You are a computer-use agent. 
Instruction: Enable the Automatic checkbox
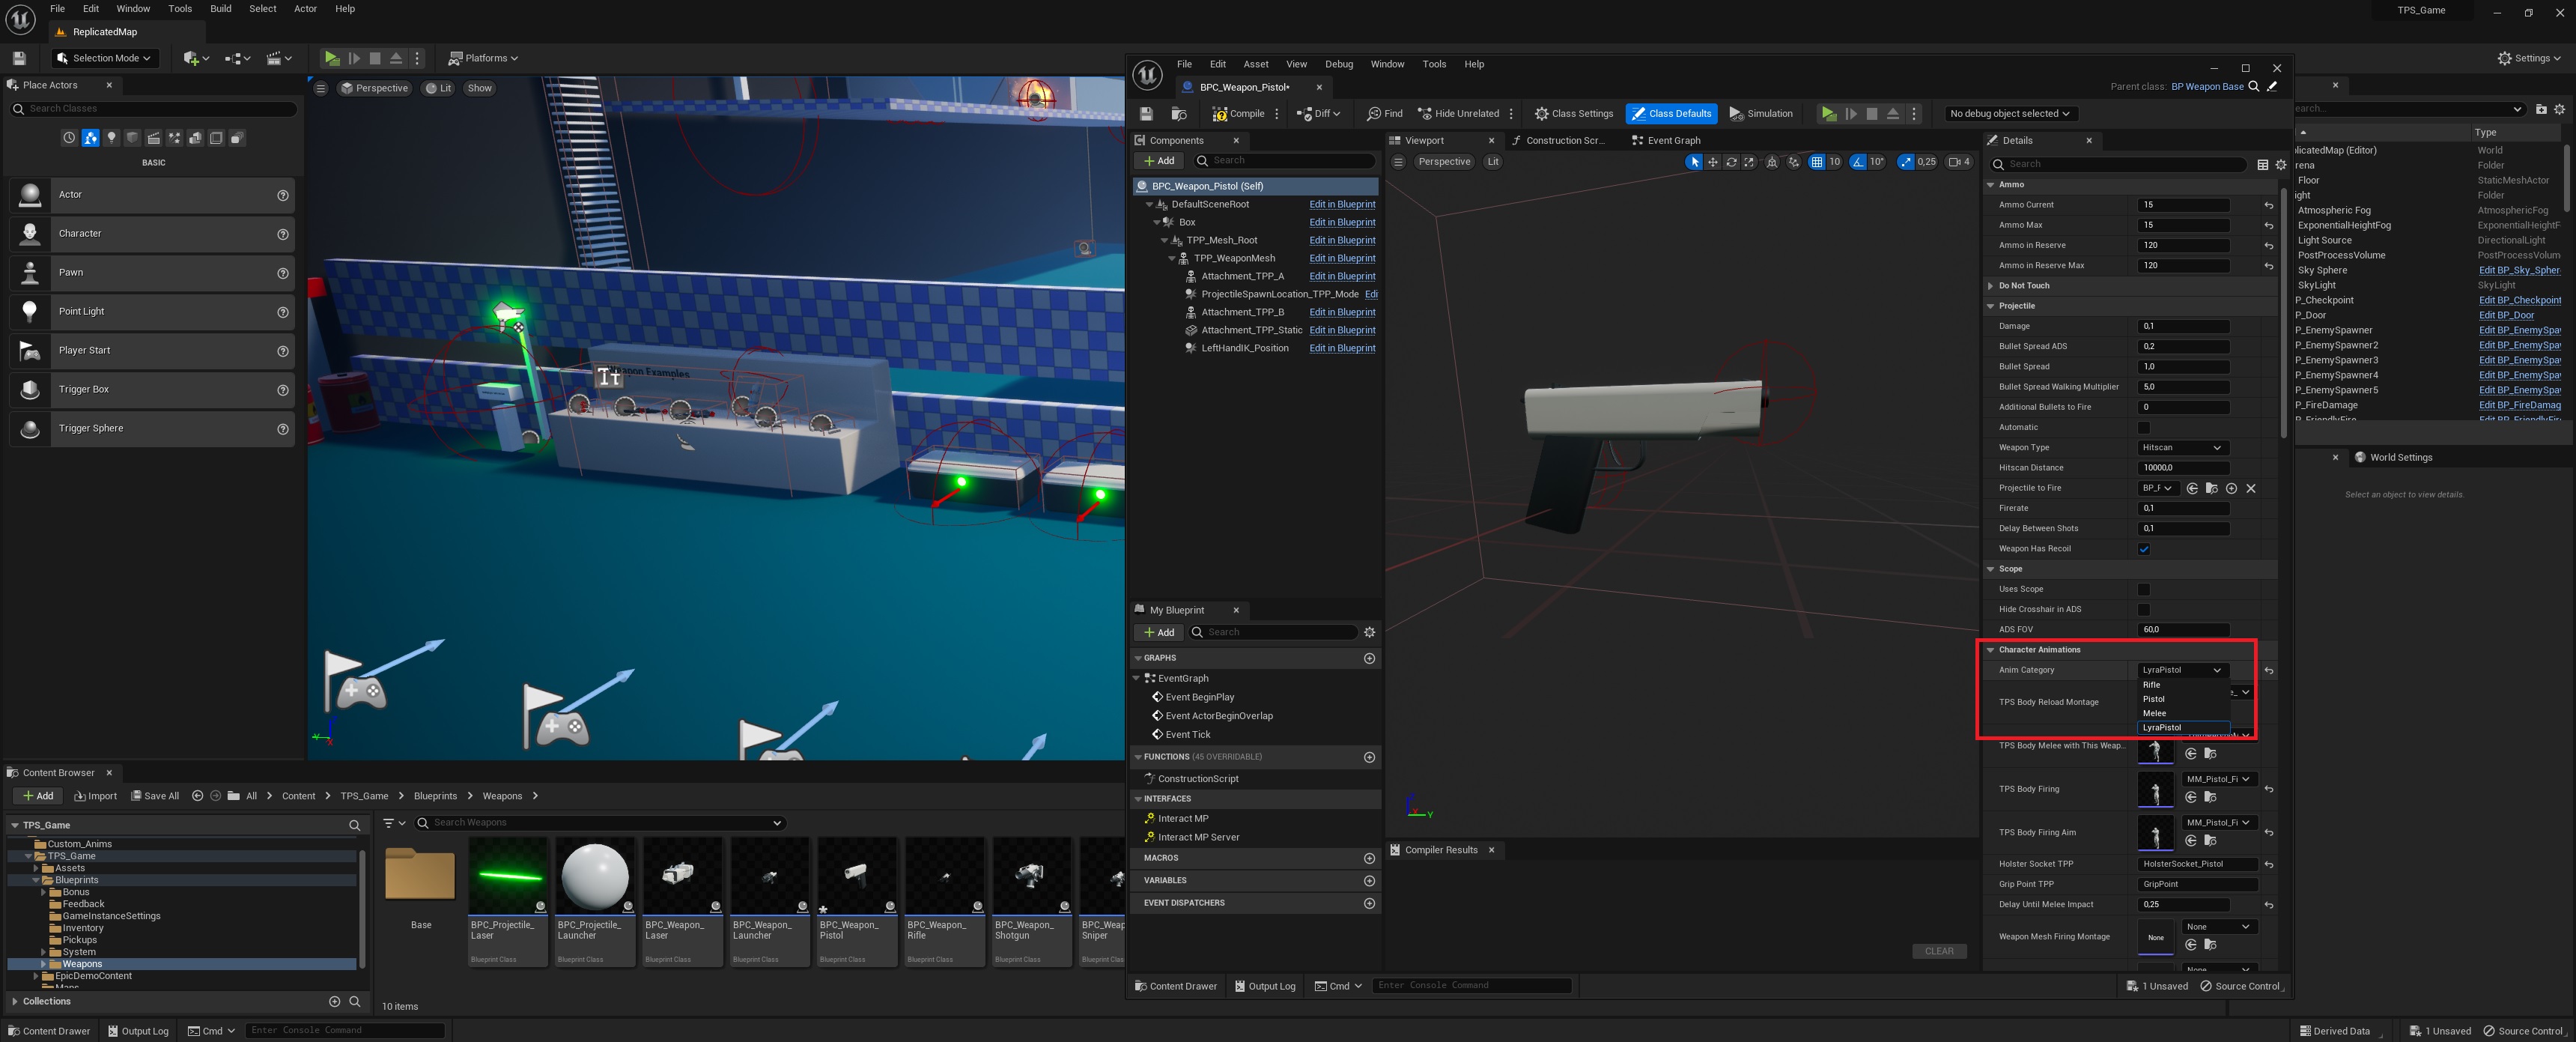(2143, 428)
